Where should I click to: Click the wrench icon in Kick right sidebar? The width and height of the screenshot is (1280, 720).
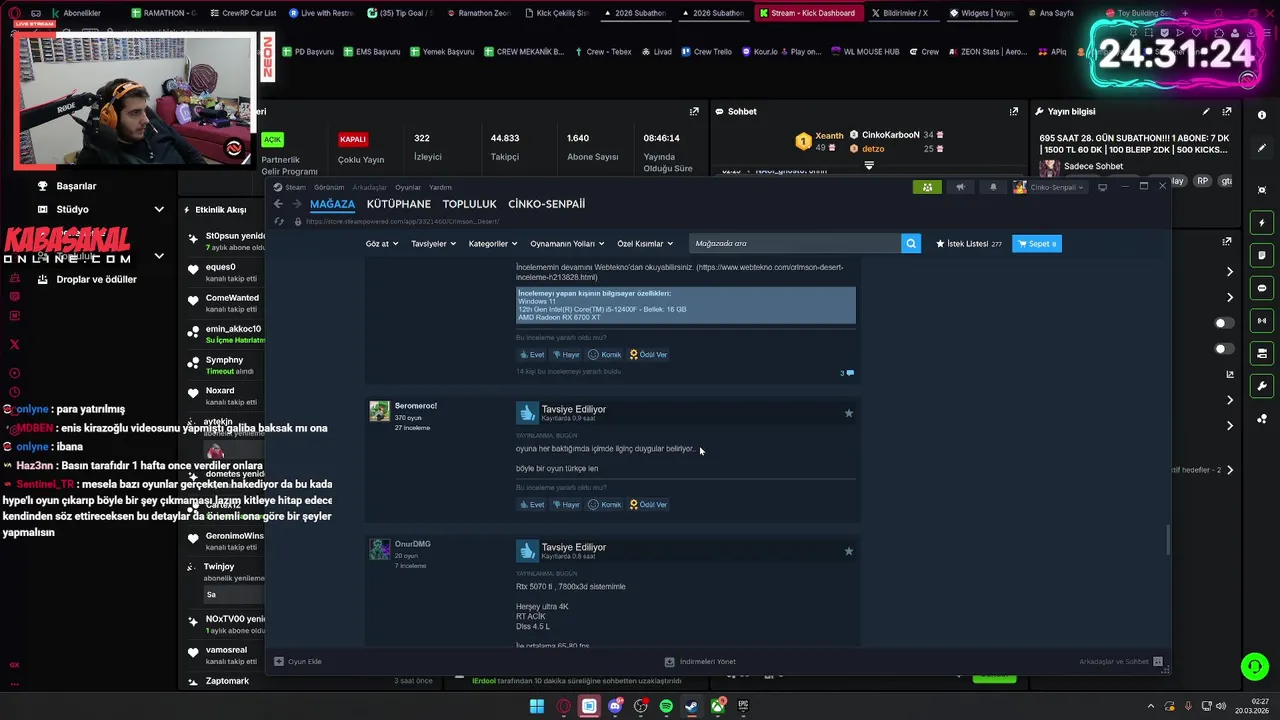[1262, 386]
